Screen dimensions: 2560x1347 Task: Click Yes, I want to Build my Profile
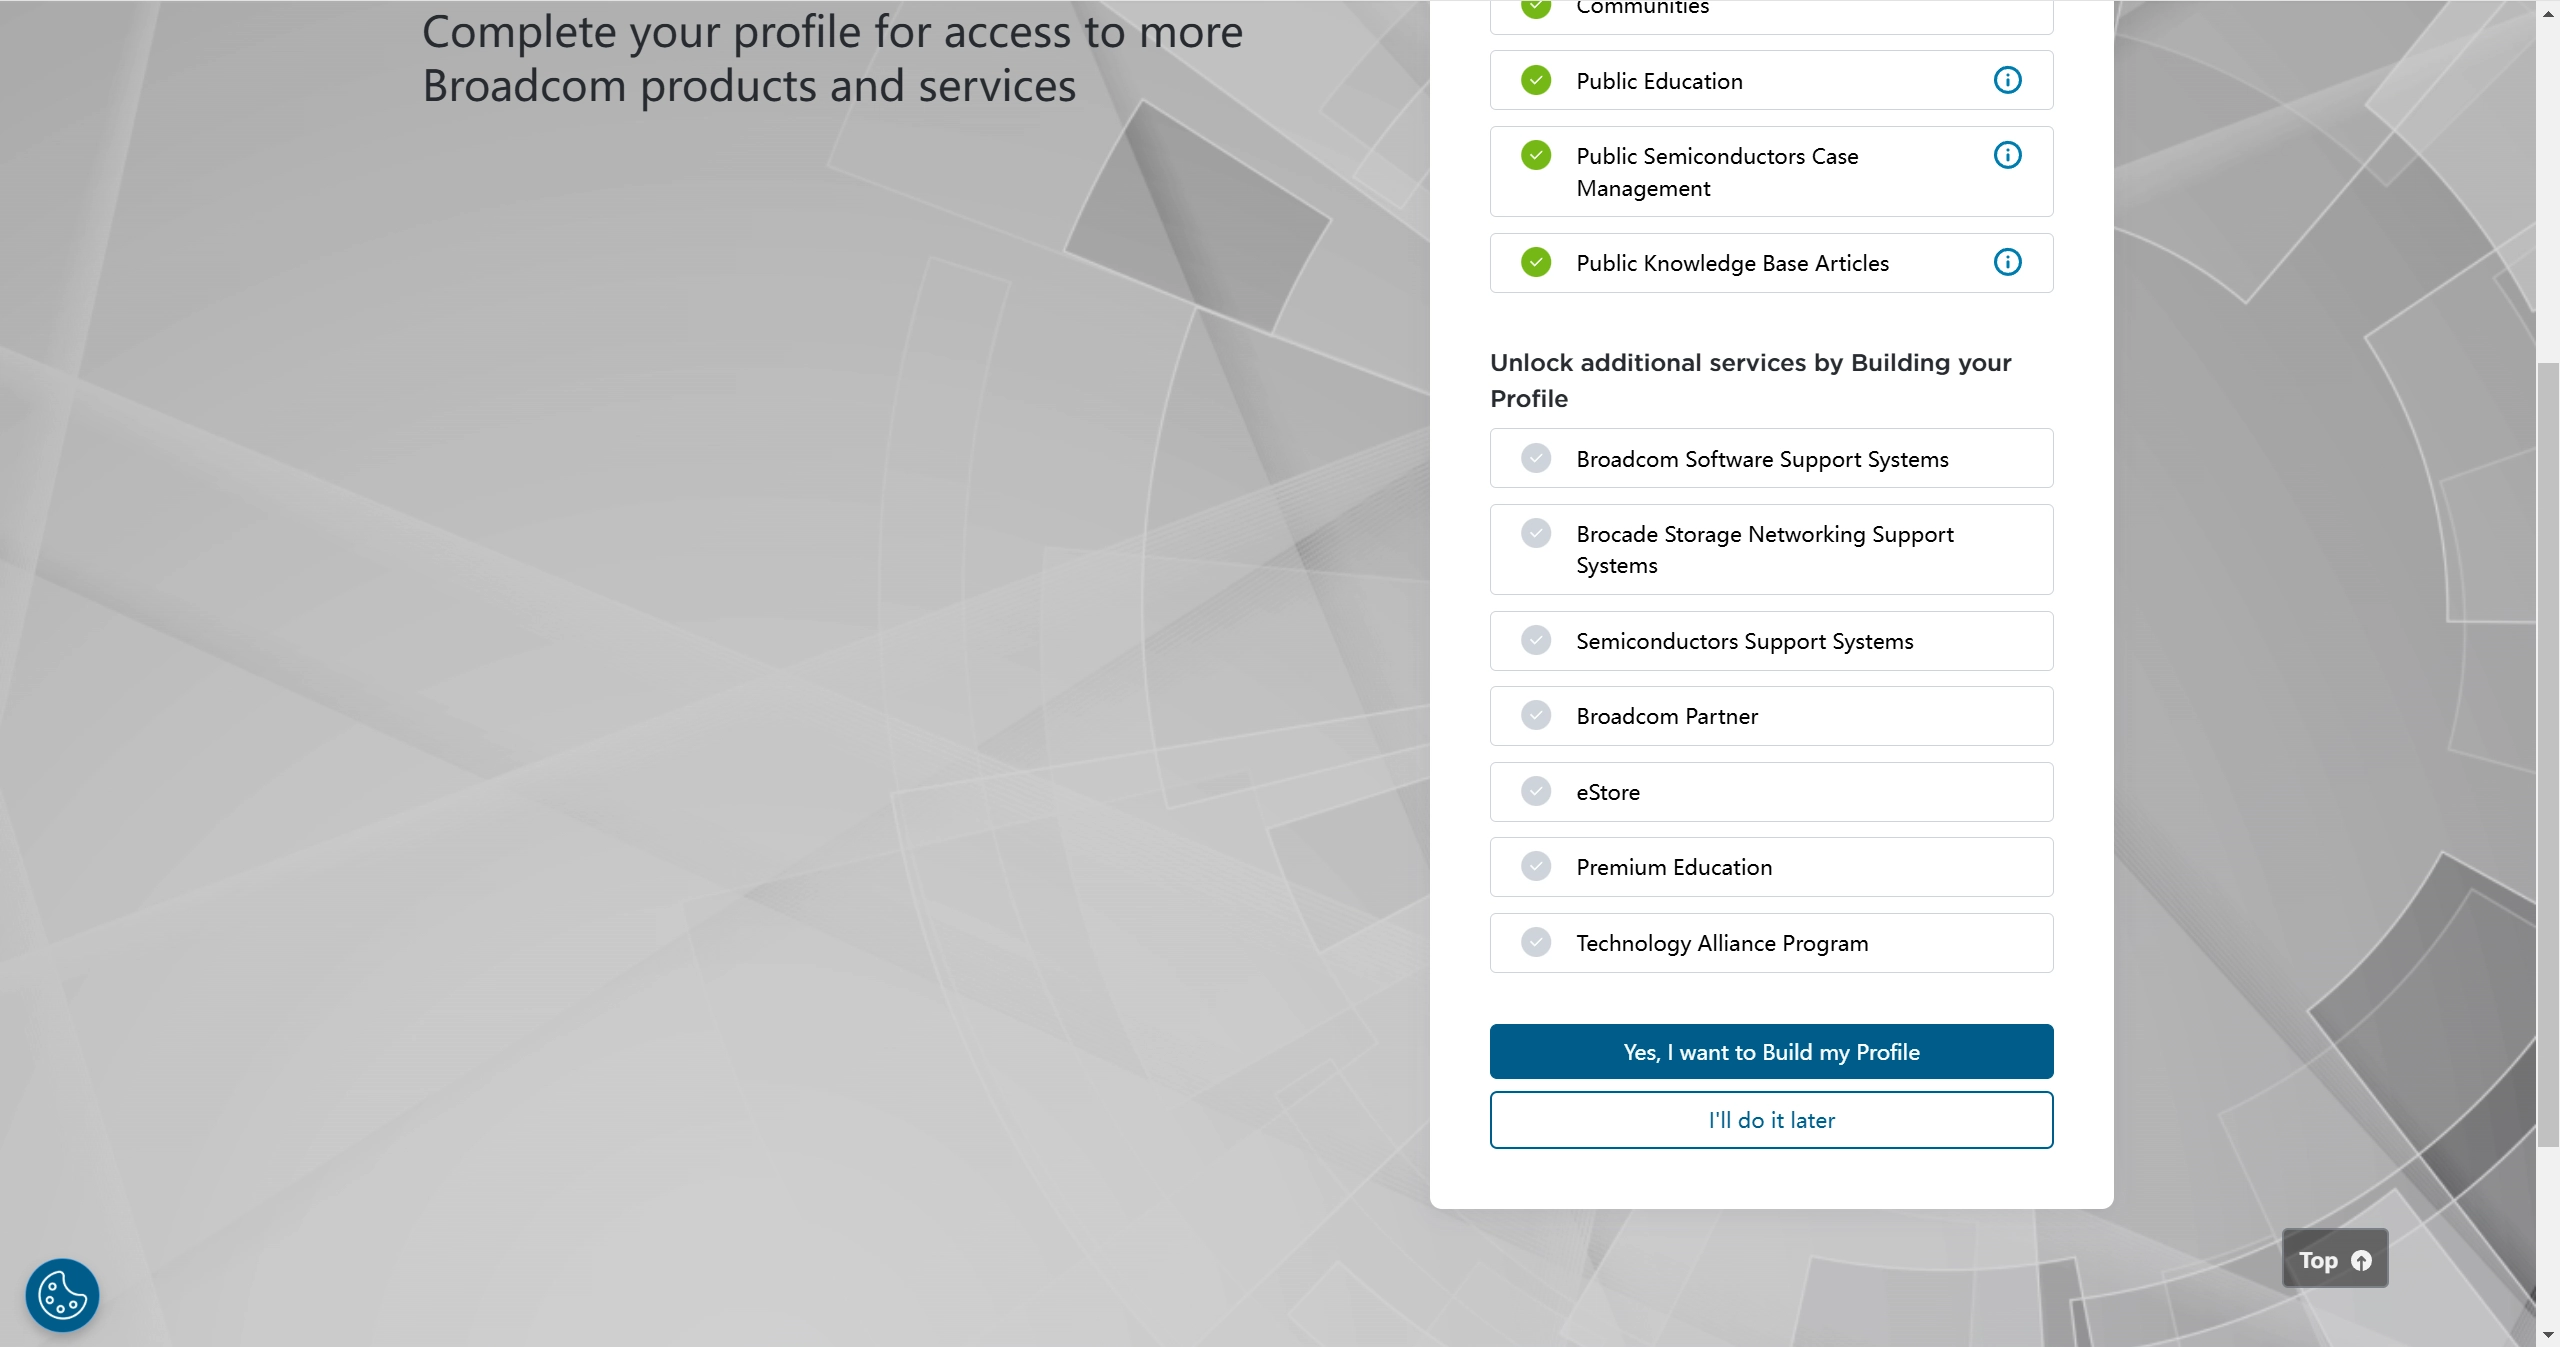click(x=1771, y=1051)
